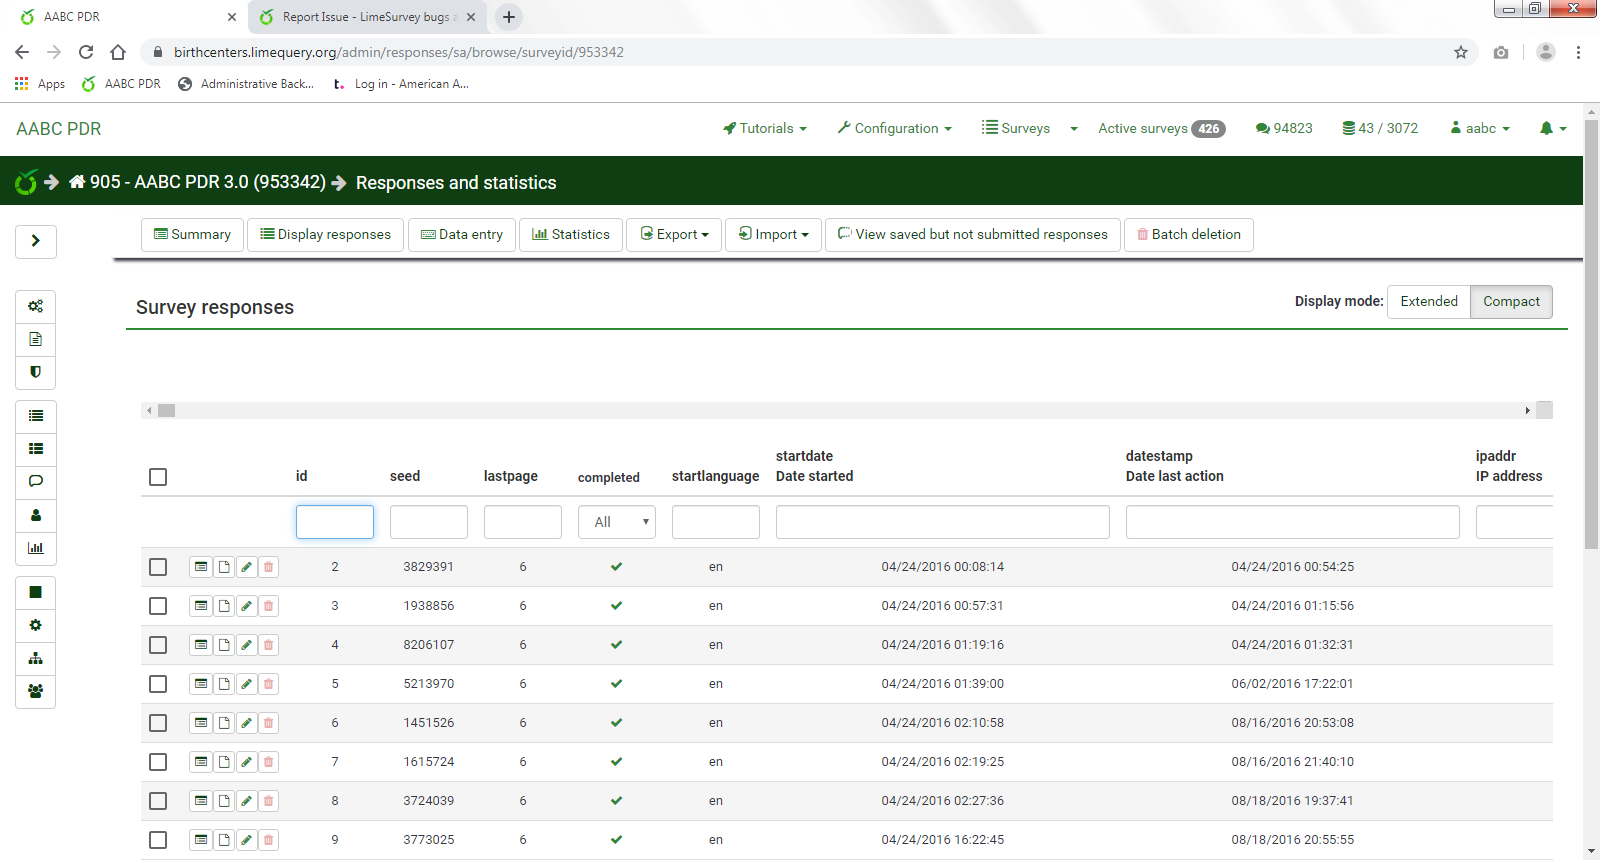Click the home icon in breadcrumb
This screenshot has height=860, width=1600.
tap(77, 182)
